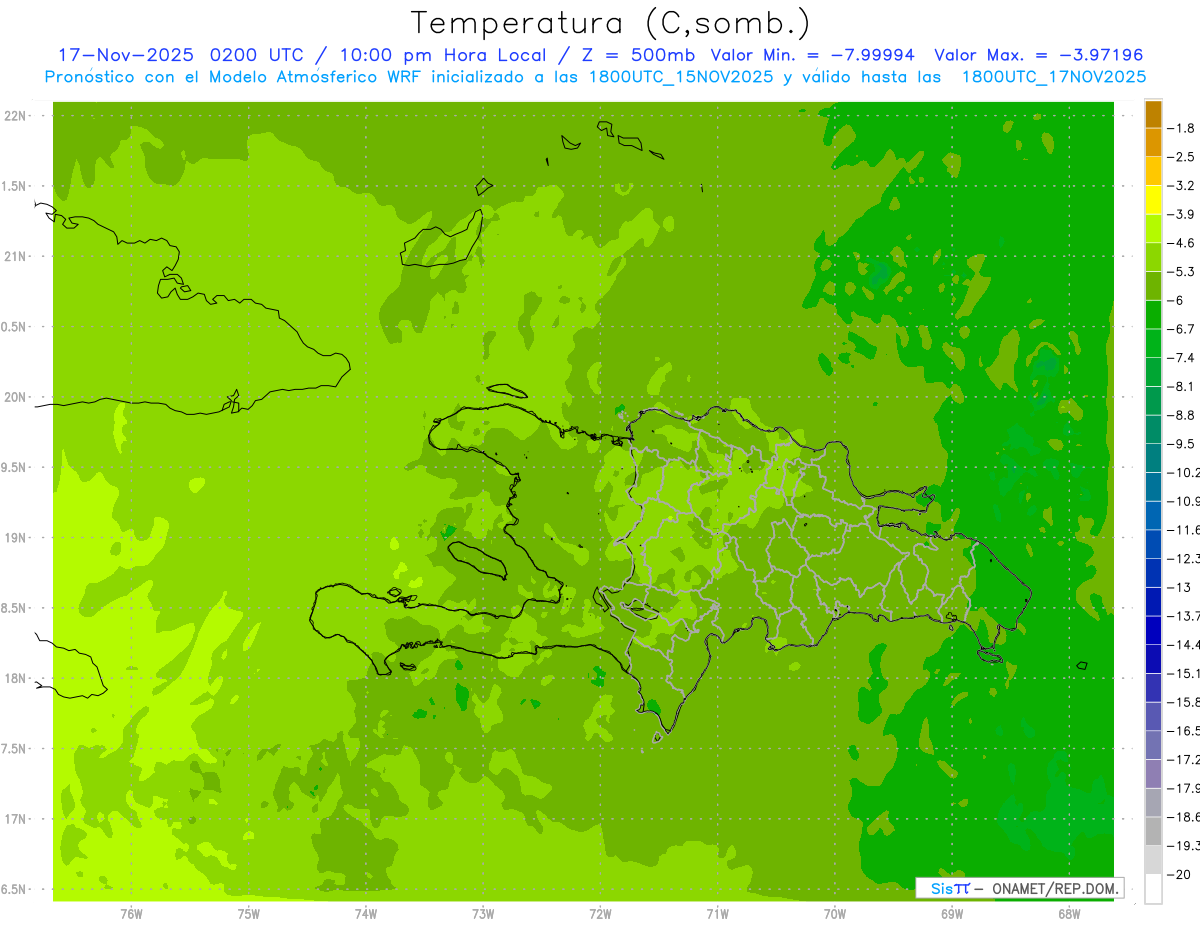Click the '71W' longitude axis label

[717, 914]
